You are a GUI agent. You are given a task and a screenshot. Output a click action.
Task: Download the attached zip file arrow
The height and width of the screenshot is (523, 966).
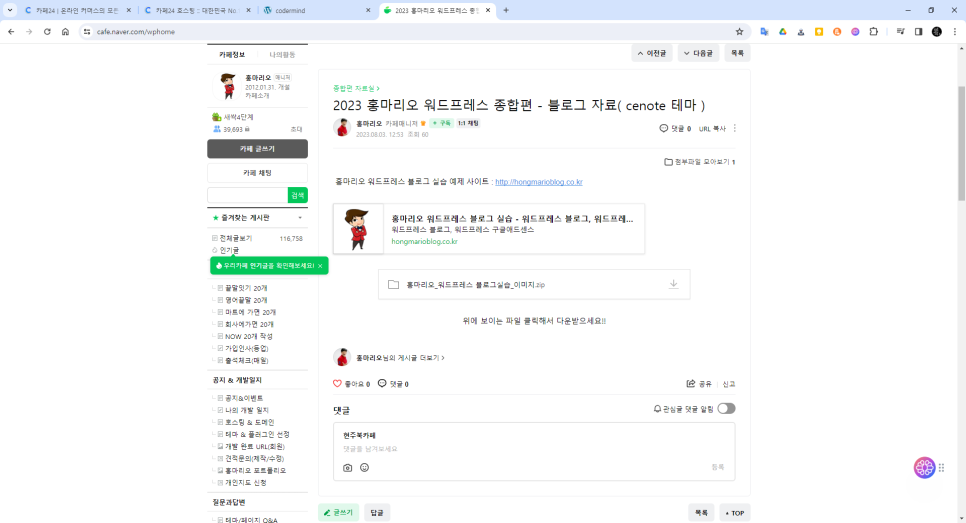point(673,284)
